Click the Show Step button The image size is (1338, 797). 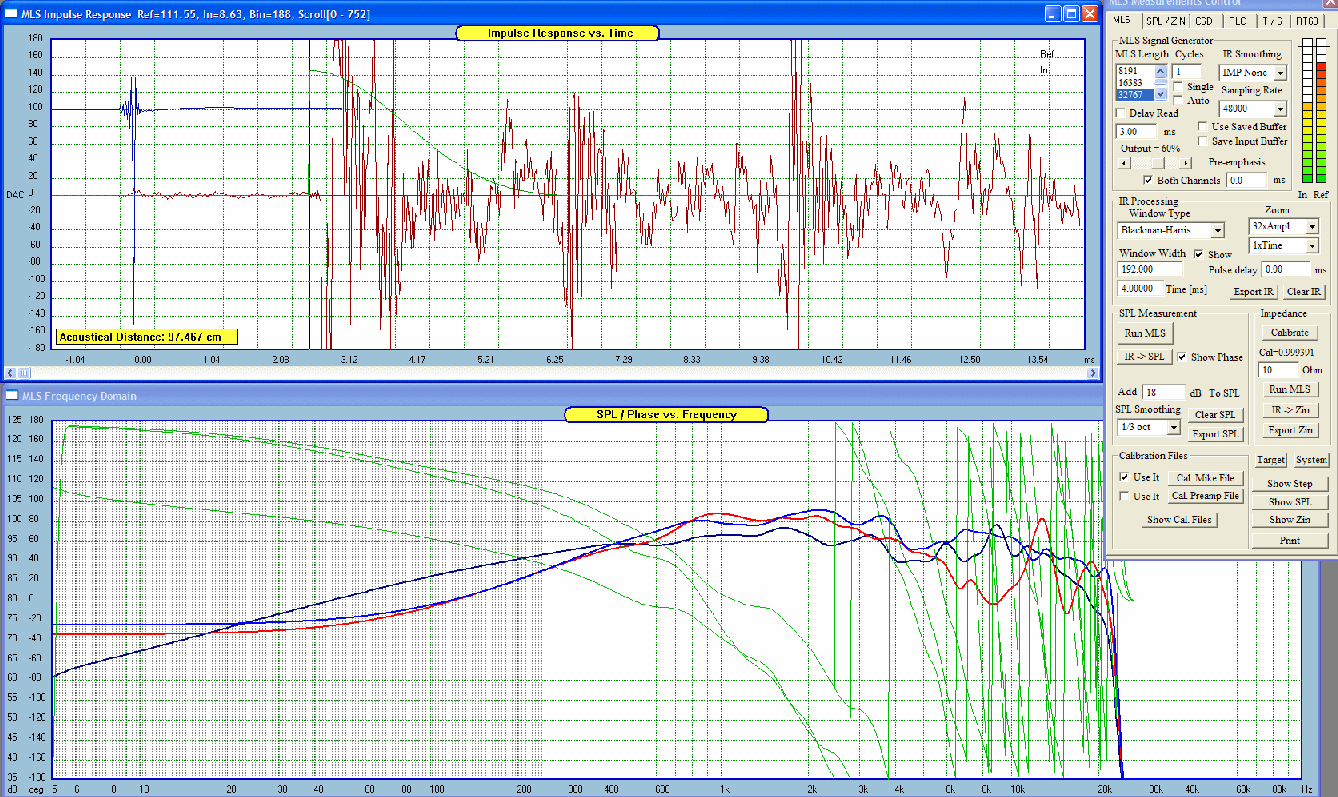[x=1290, y=484]
